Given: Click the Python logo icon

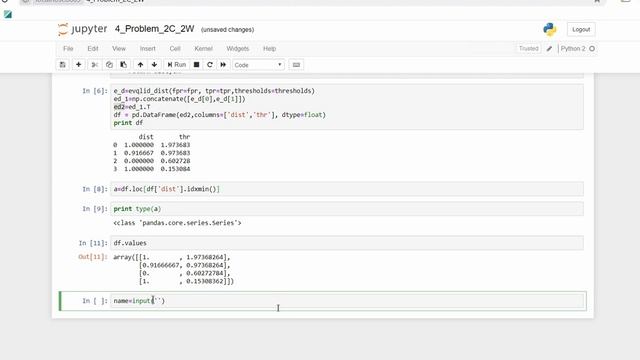Looking at the screenshot, I should click(x=549, y=29).
